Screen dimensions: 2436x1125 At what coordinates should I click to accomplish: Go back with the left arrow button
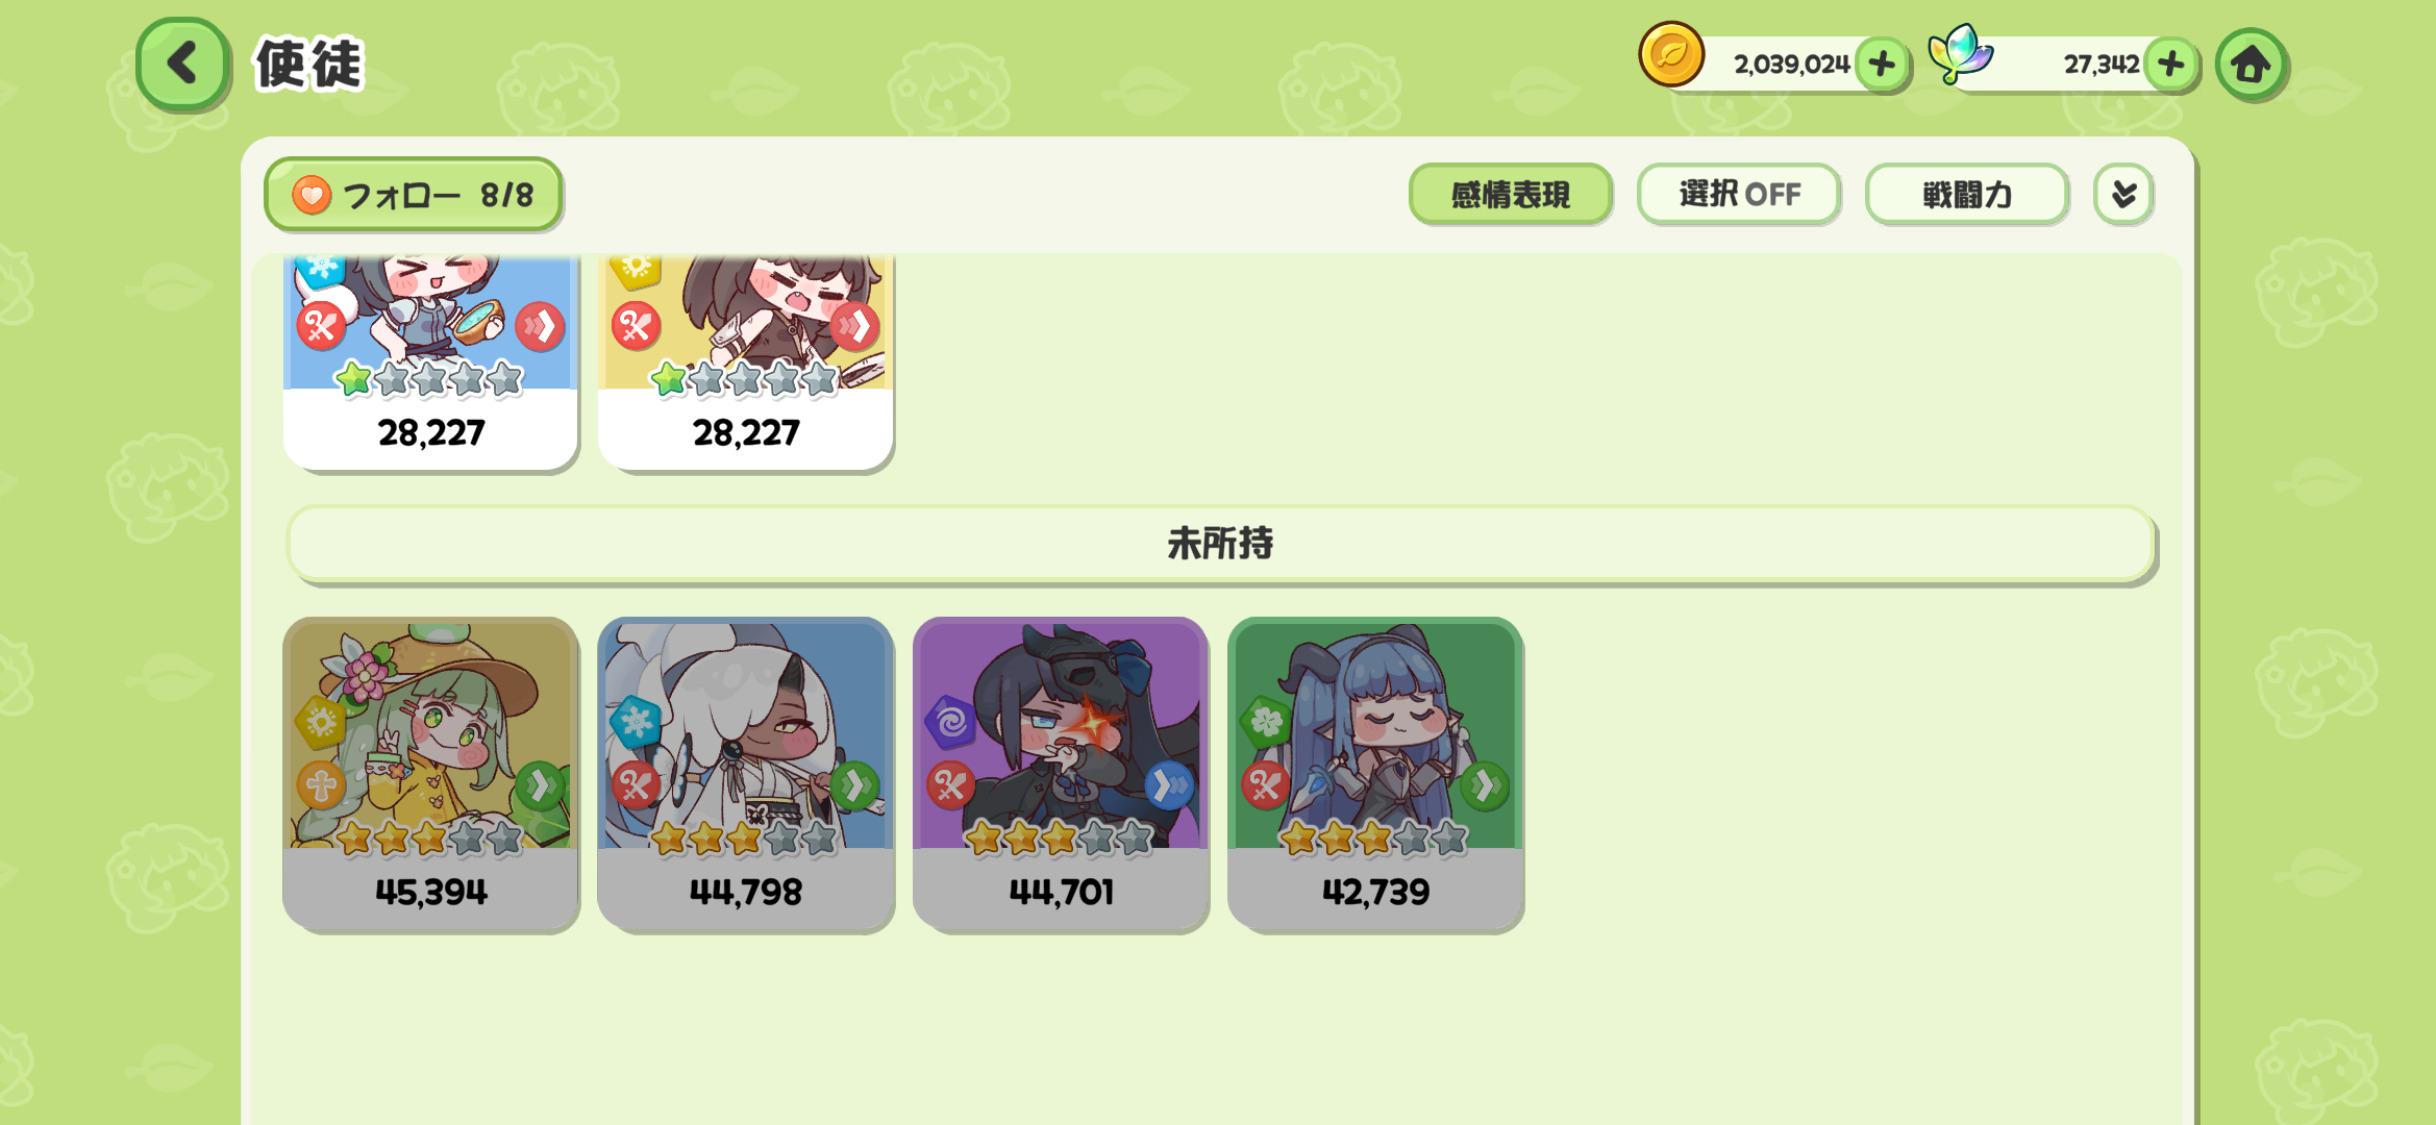tap(182, 64)
